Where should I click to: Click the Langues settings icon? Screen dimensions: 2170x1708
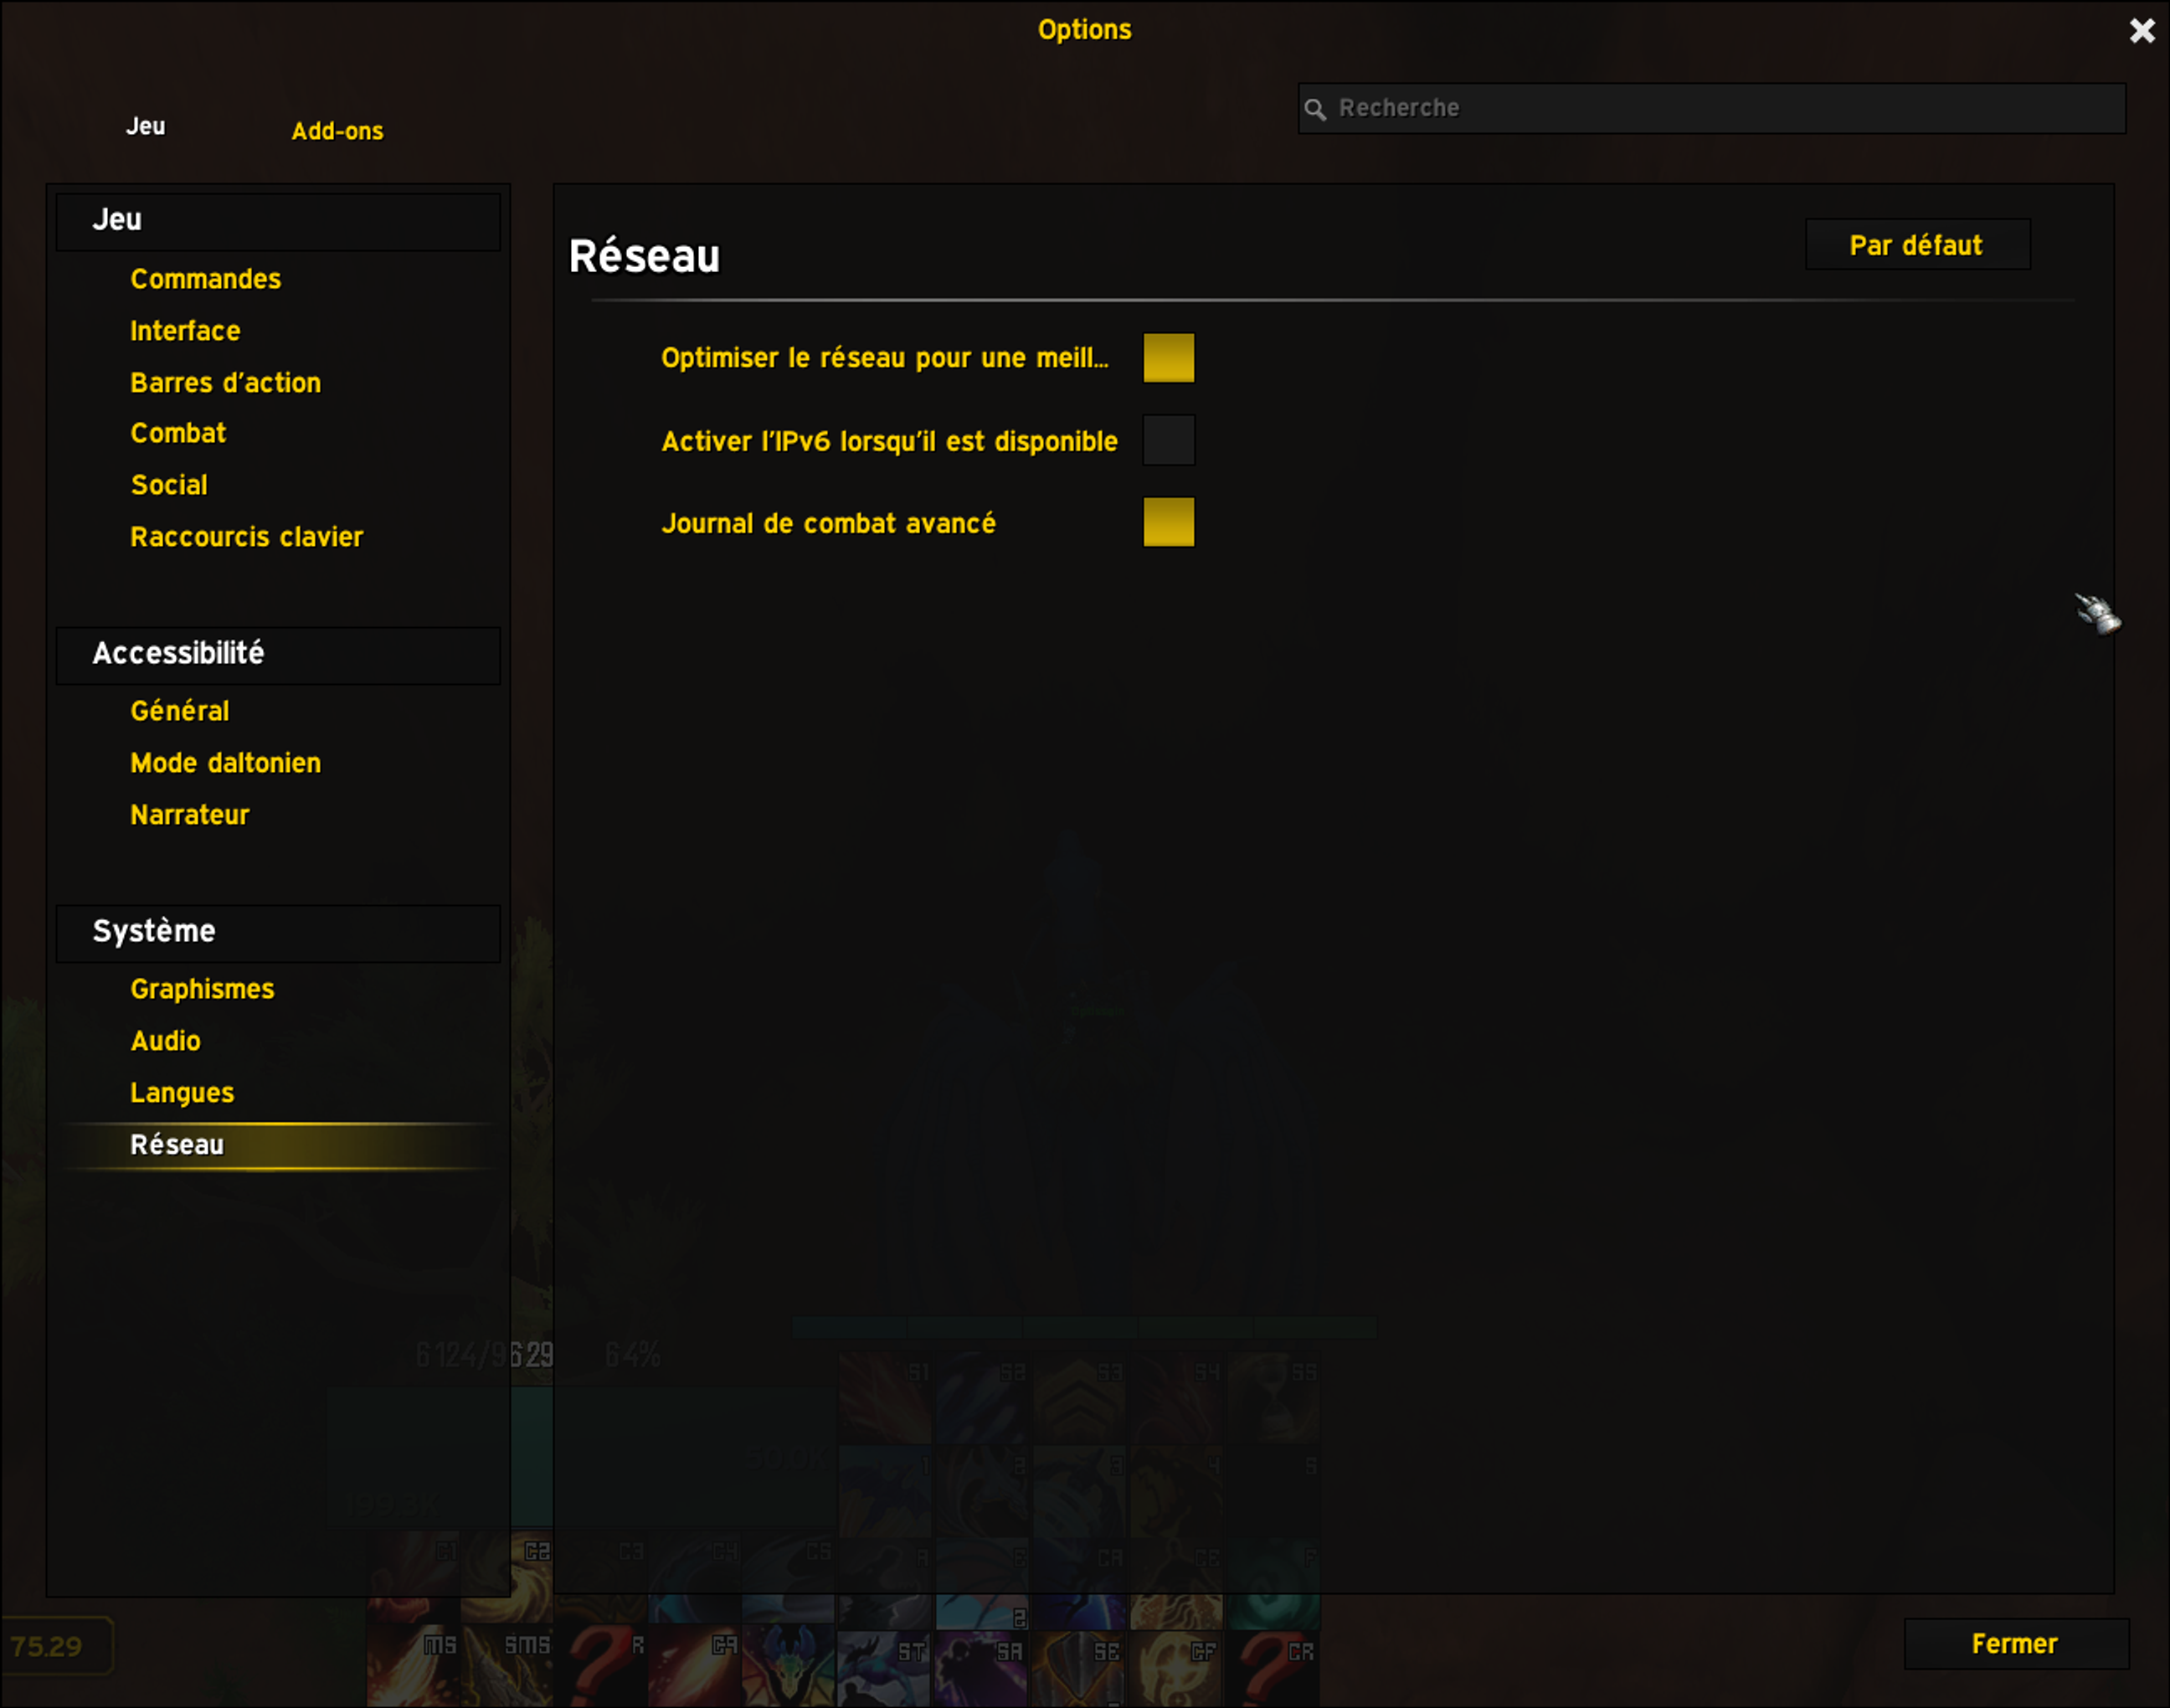tap(180, 1090)
